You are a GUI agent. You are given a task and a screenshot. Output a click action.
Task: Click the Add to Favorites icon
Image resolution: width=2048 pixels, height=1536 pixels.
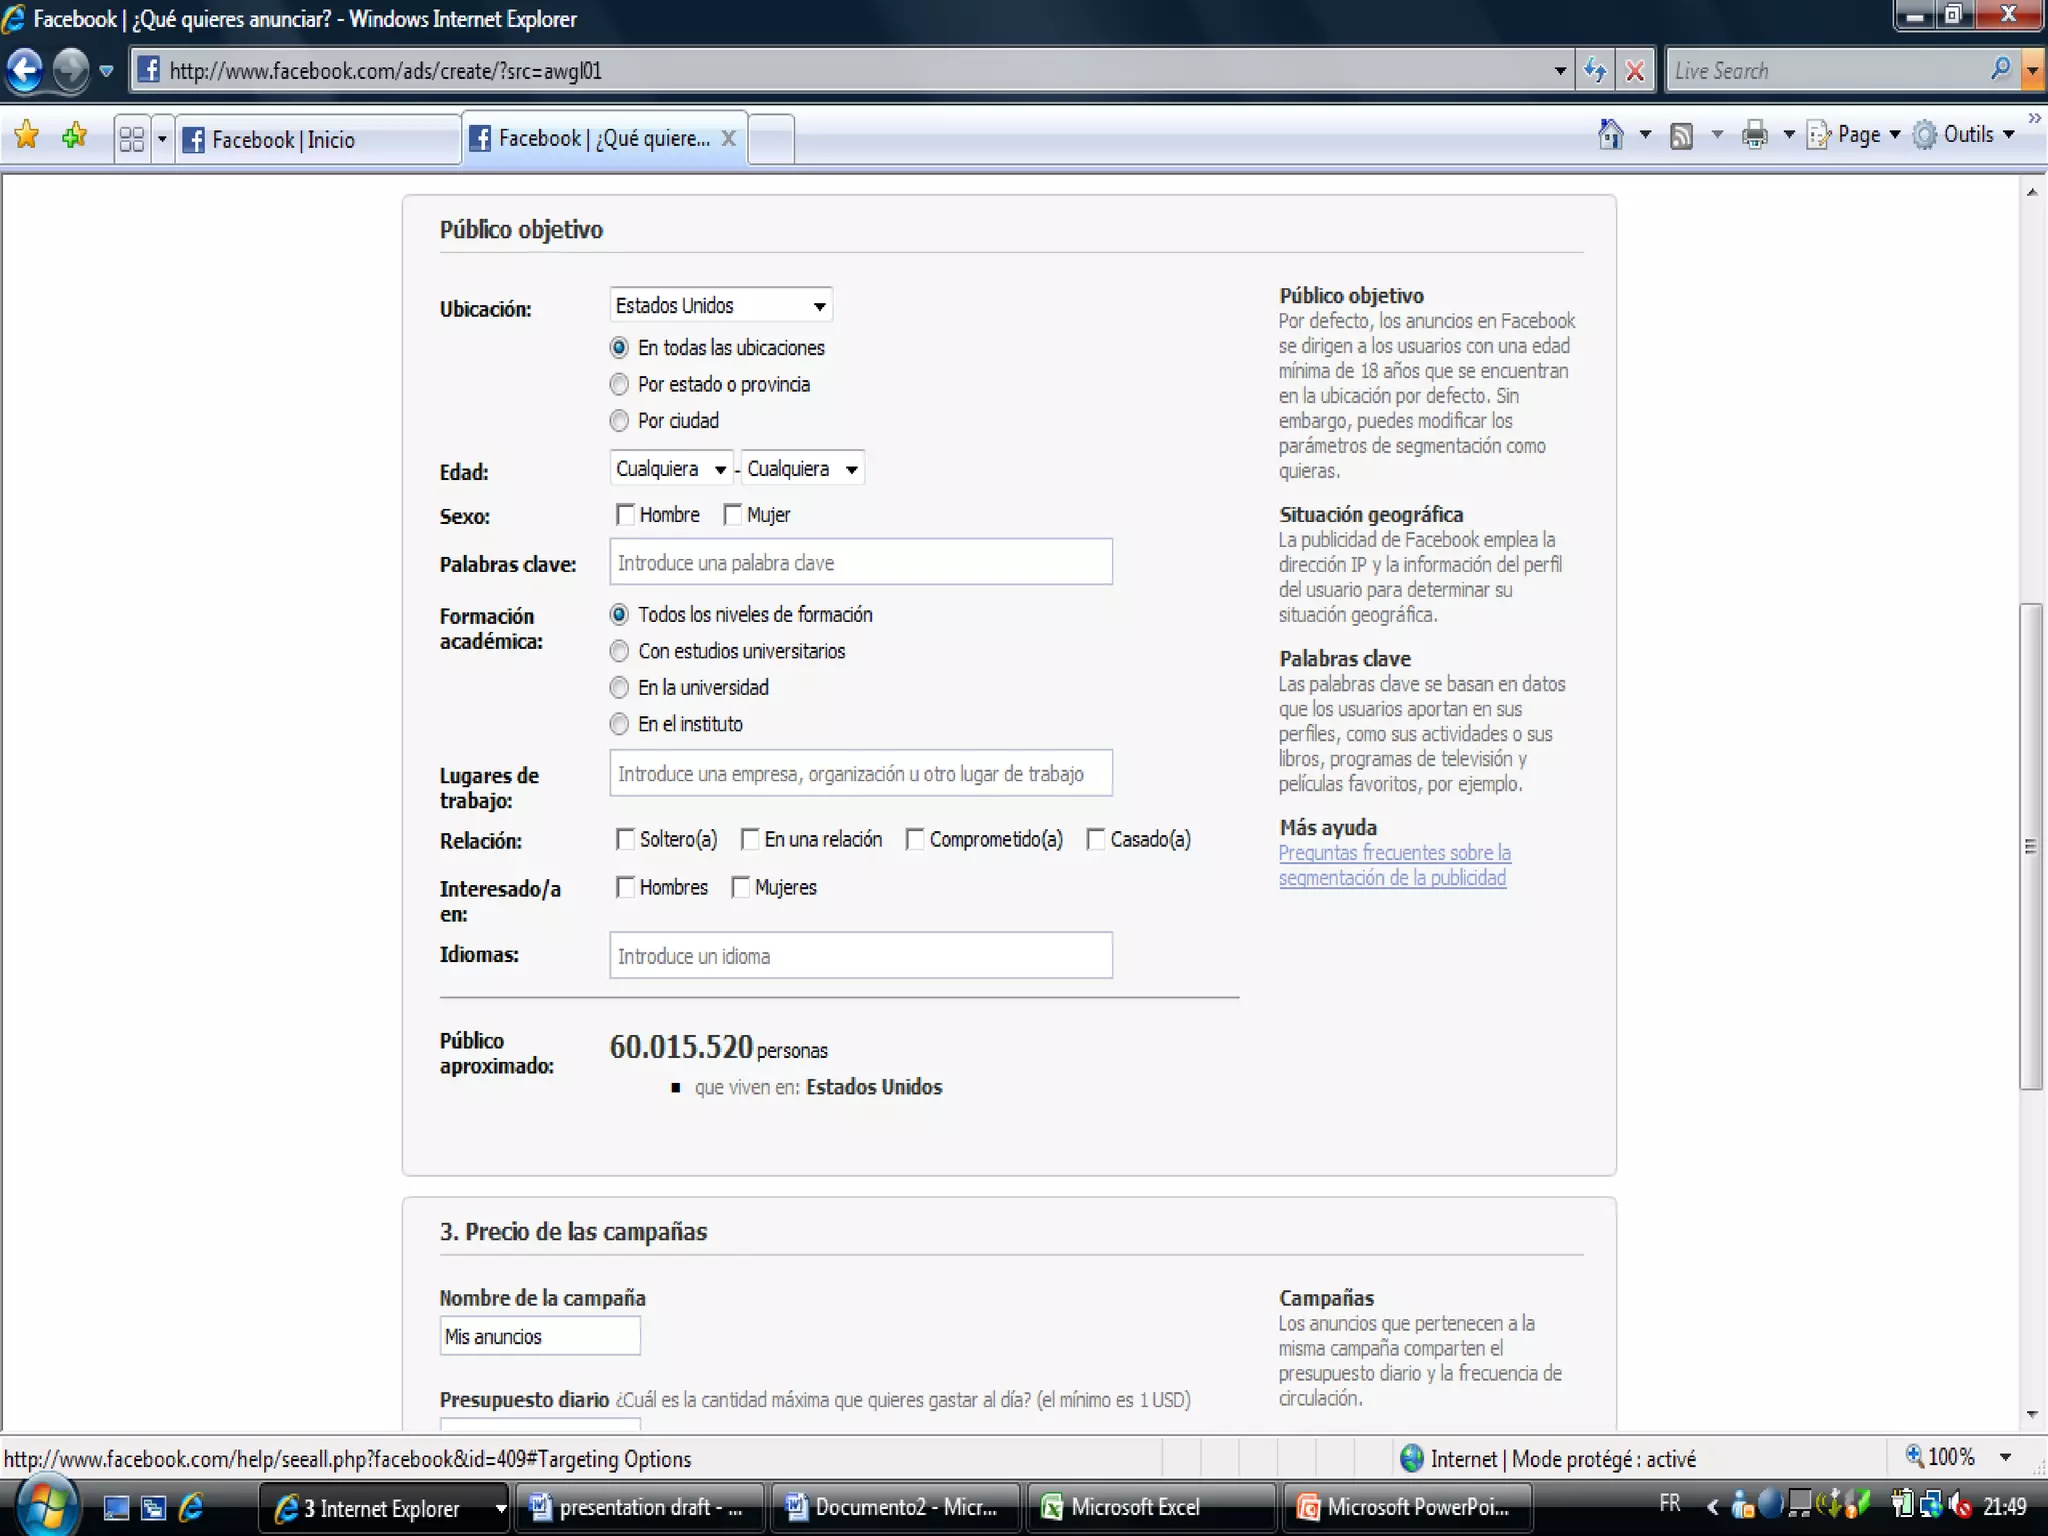click(75, 135)
